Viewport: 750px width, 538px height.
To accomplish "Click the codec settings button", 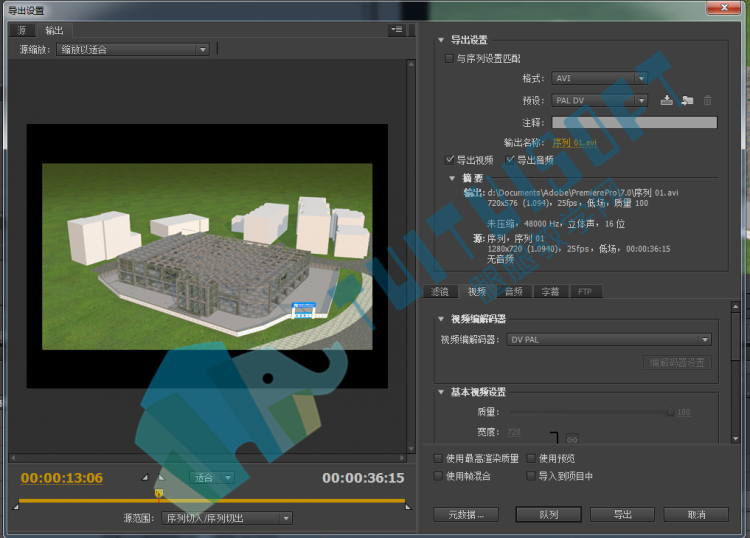I will pyautogui.click(x=677, y=362).
